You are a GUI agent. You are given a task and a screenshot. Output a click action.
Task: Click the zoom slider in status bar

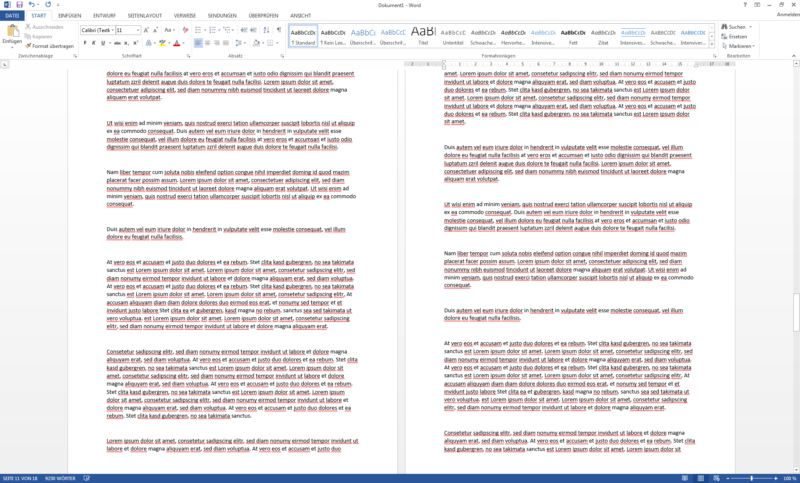752,478
